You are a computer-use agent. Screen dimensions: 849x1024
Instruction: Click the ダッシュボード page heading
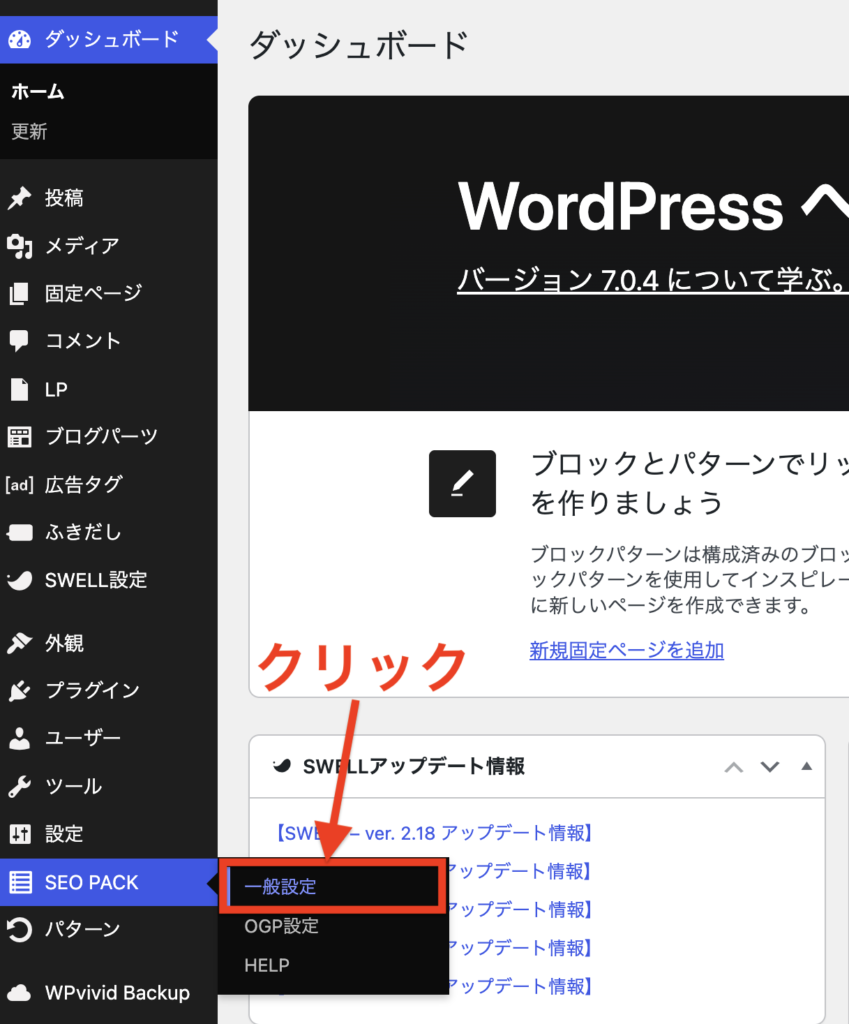(x=359, y=45)
